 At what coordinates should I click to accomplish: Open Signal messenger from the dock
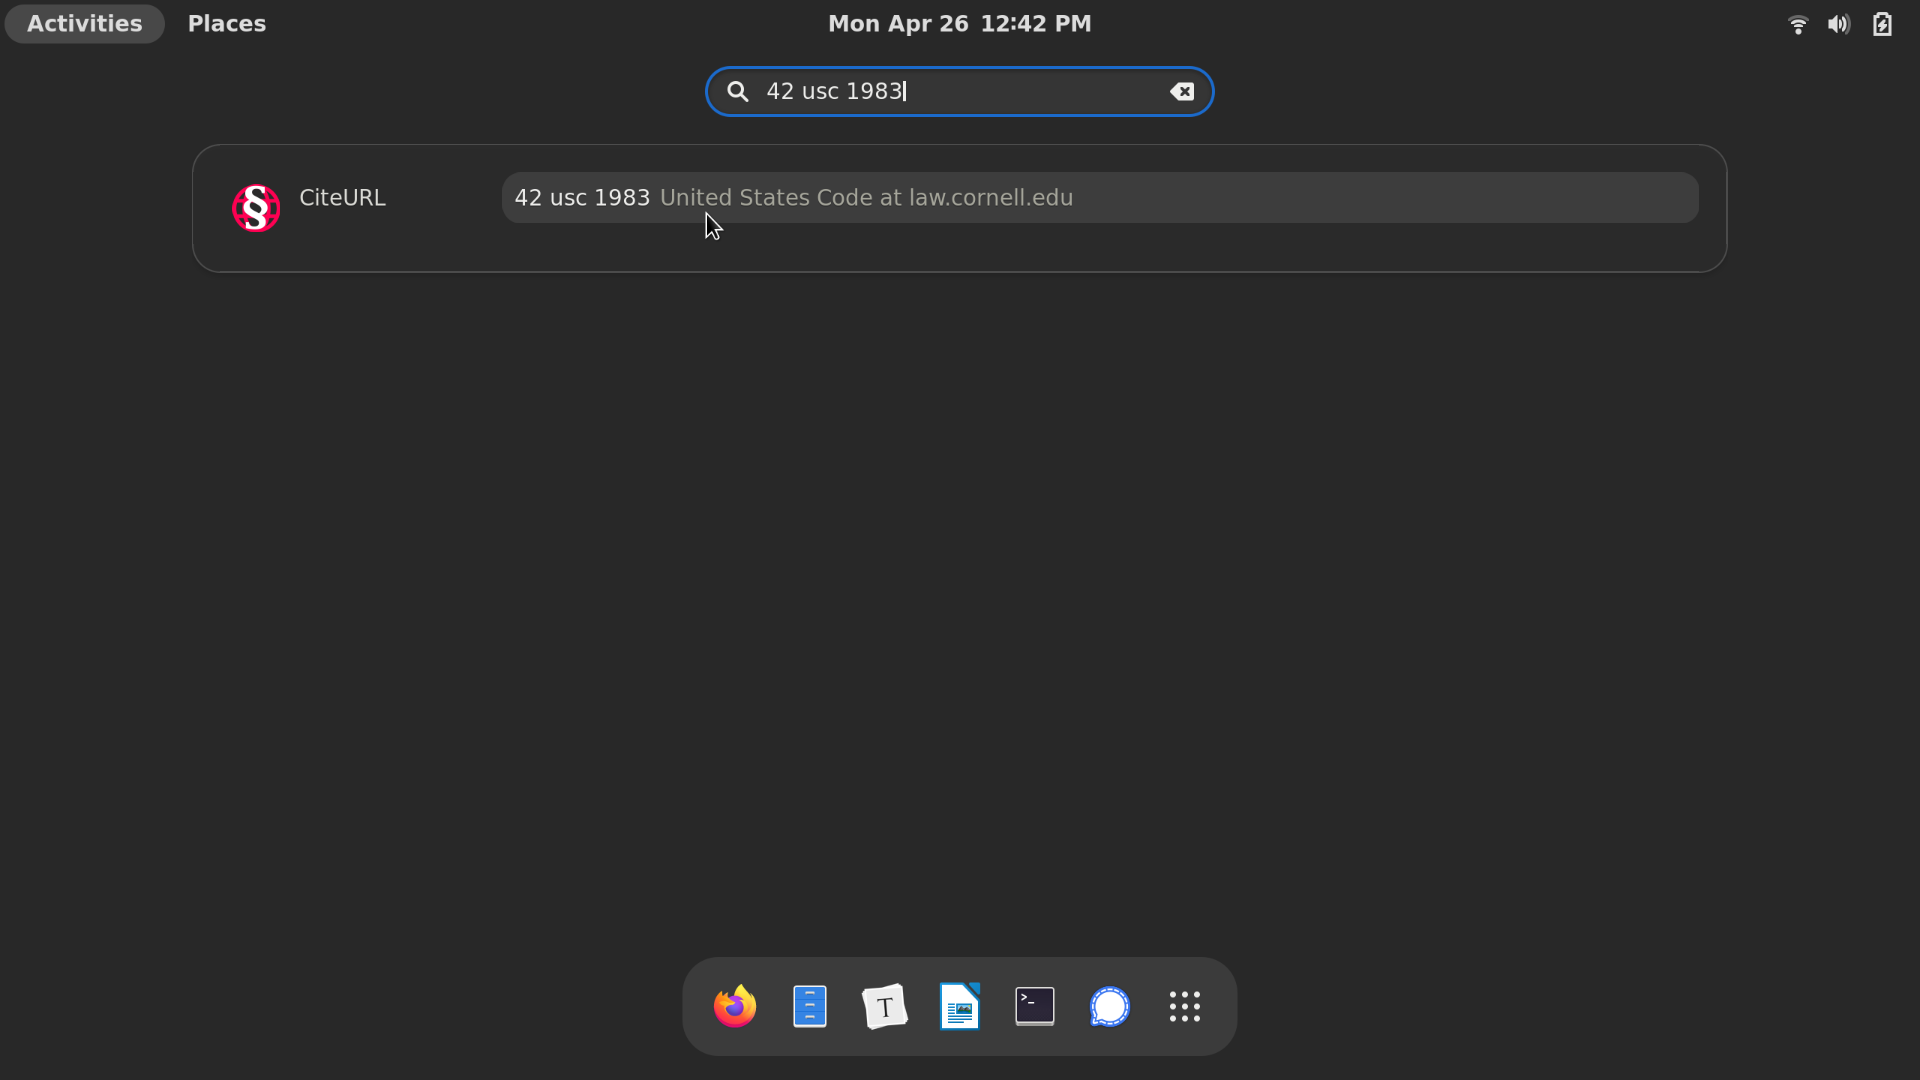1110,1006
